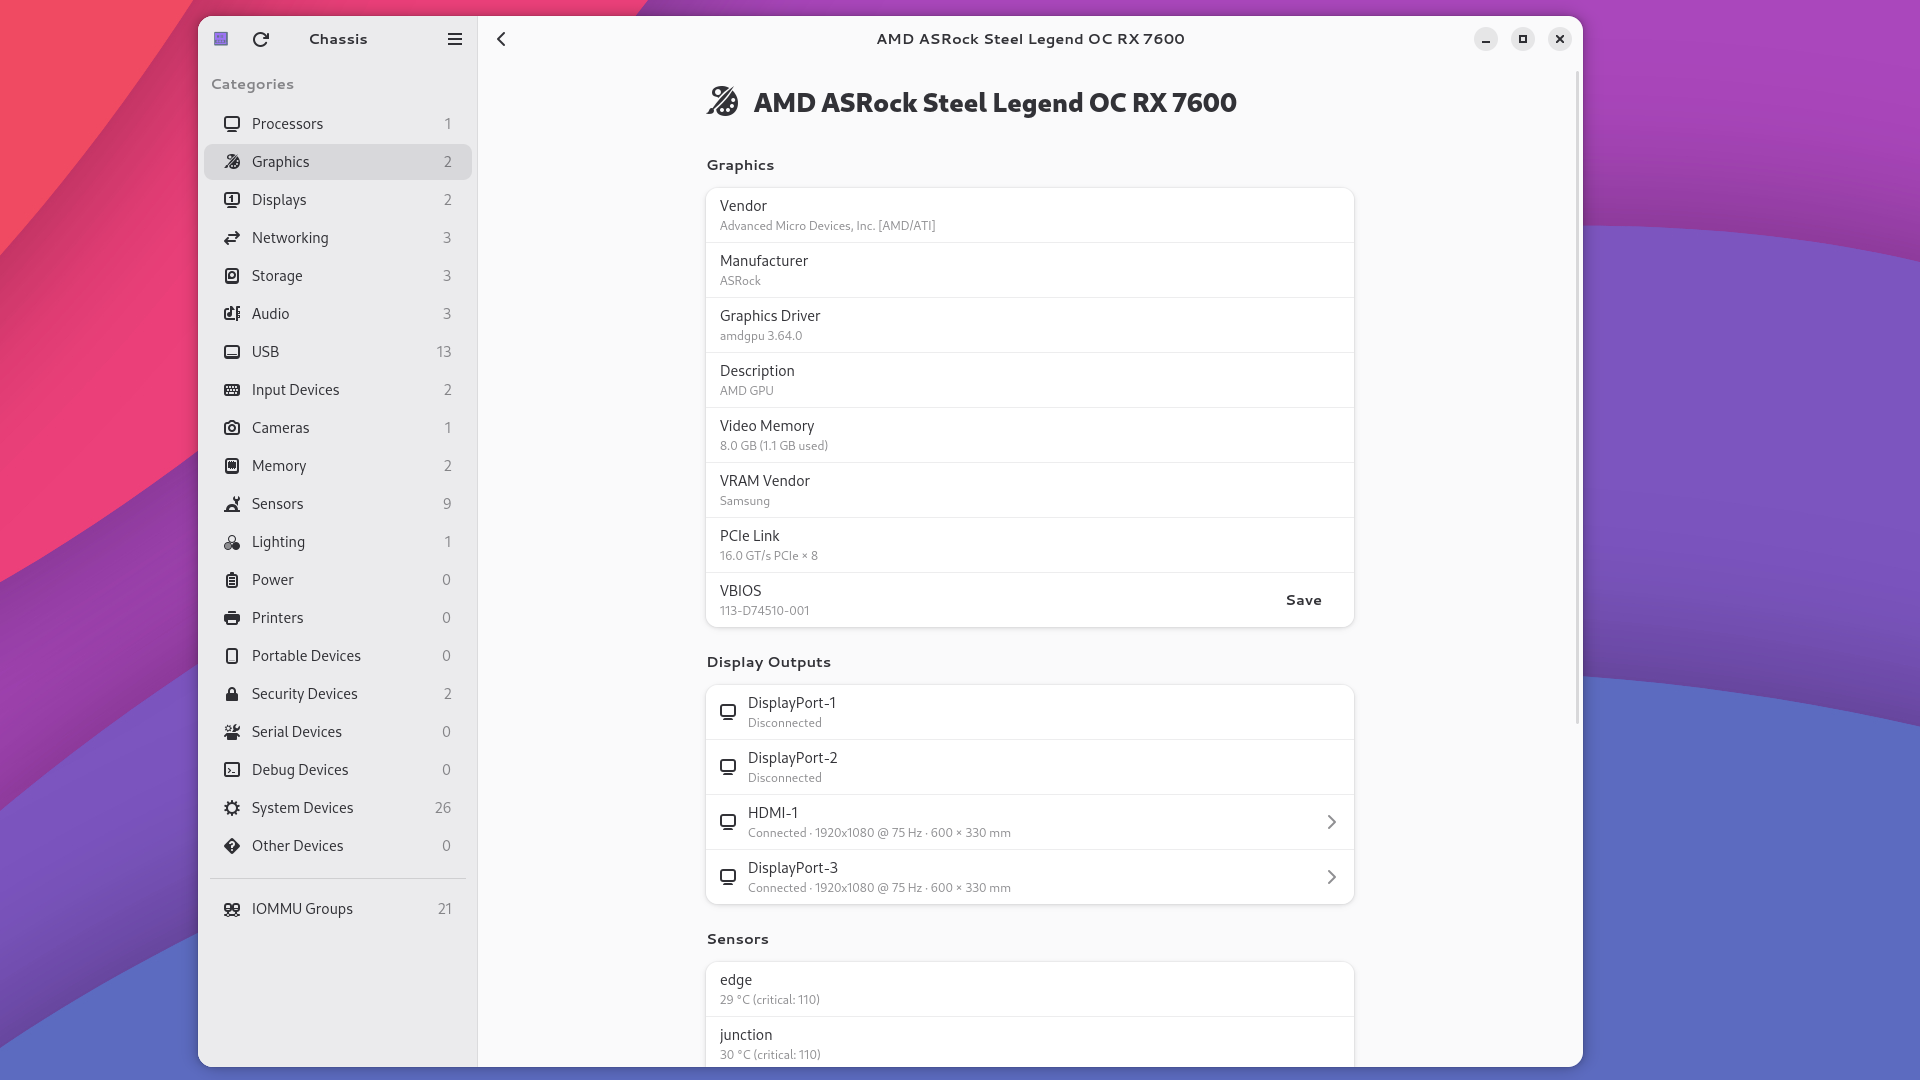Image resolution: width=1920 pixels, height=1080 pixels.
Task: Open the hamburger main menu
Action: pos(455,39)
